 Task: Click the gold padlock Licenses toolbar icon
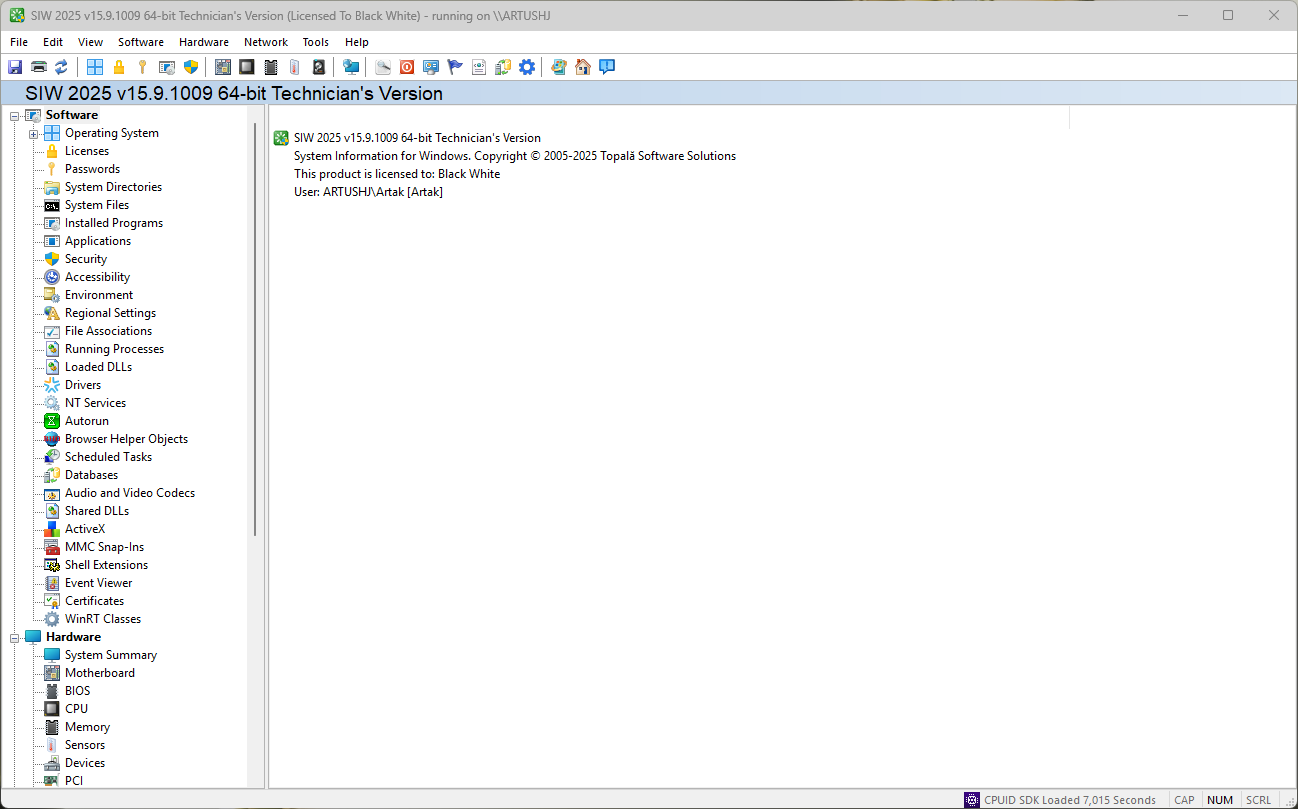point(119,67)
